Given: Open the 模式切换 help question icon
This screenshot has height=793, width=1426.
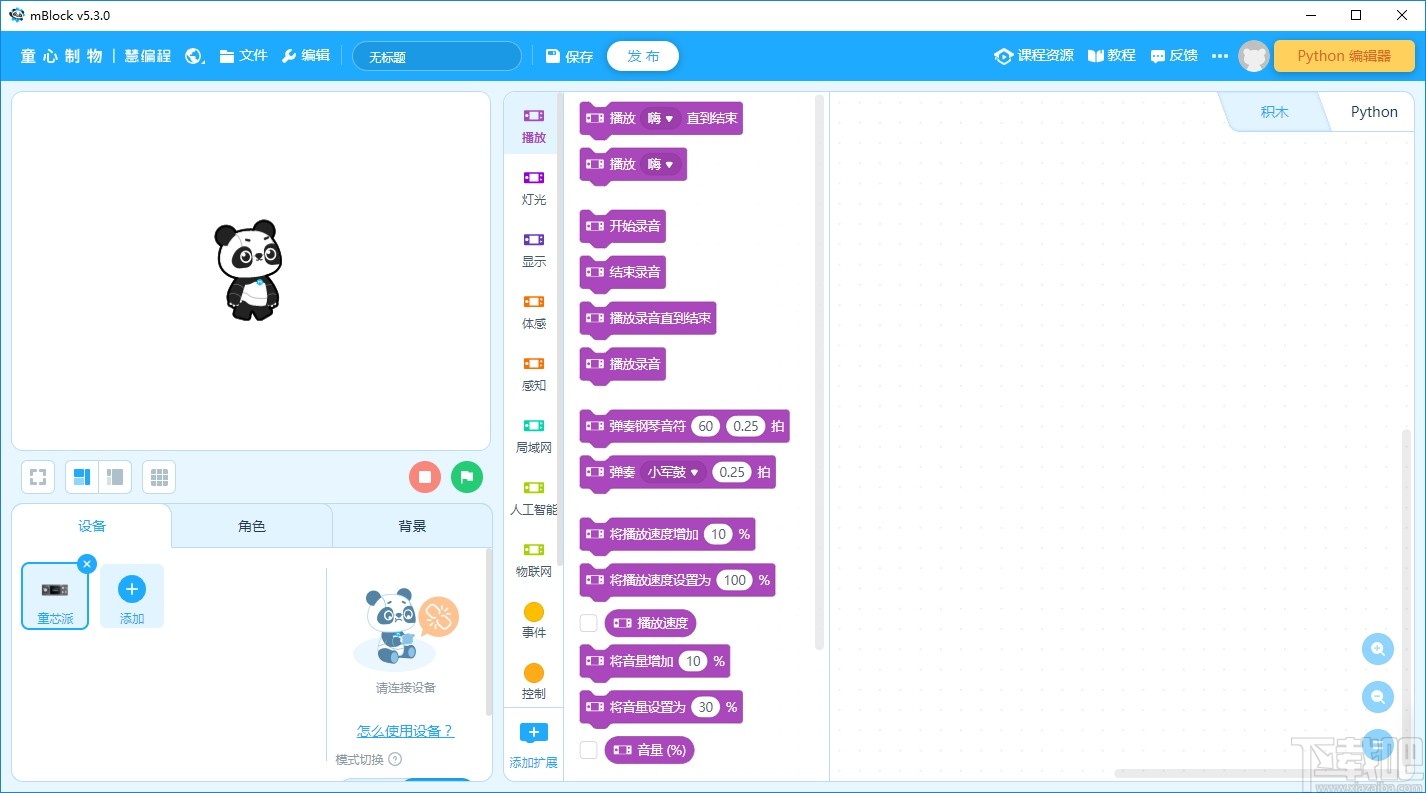Looking at the screenshot, I should pos(394,759).
